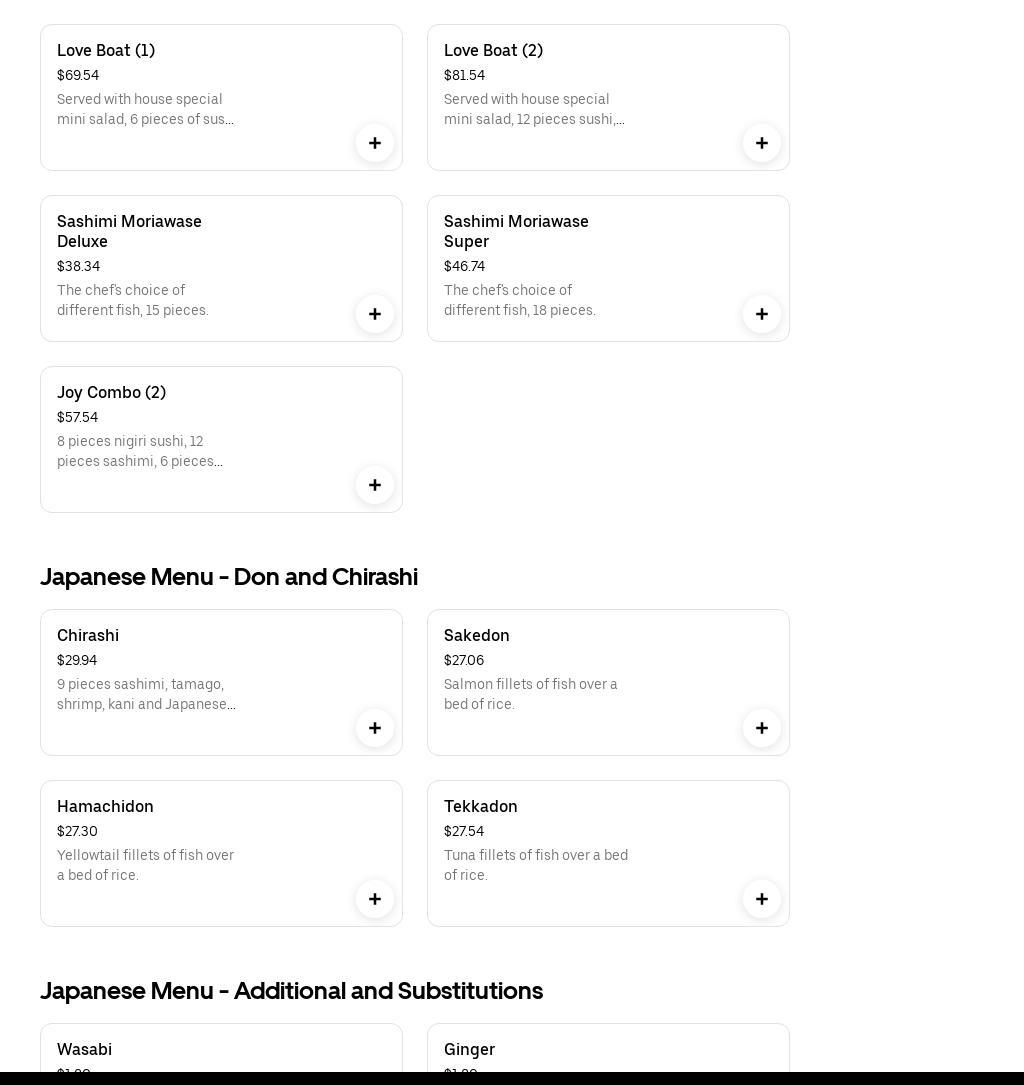Add Love Boat (1) to cart

[x=375, y=143]
